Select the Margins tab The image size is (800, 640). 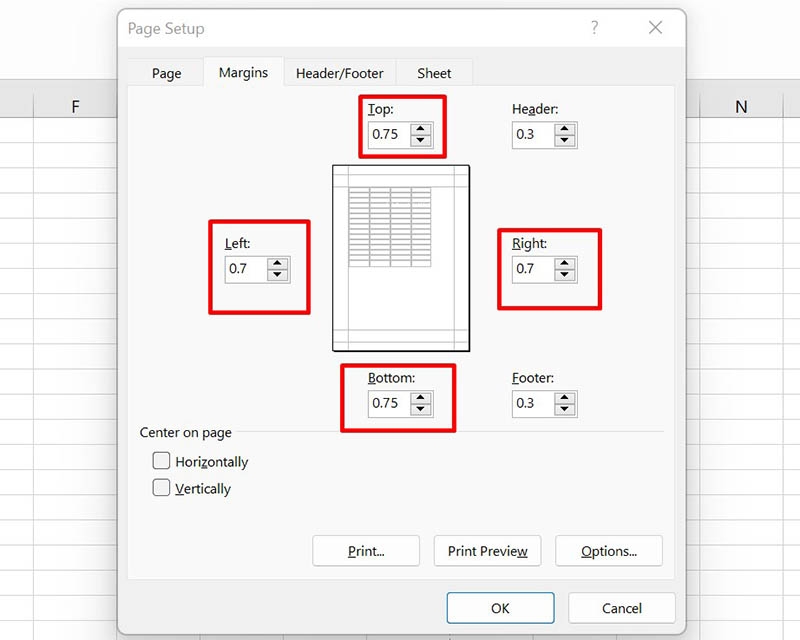(x=242, y=72)
